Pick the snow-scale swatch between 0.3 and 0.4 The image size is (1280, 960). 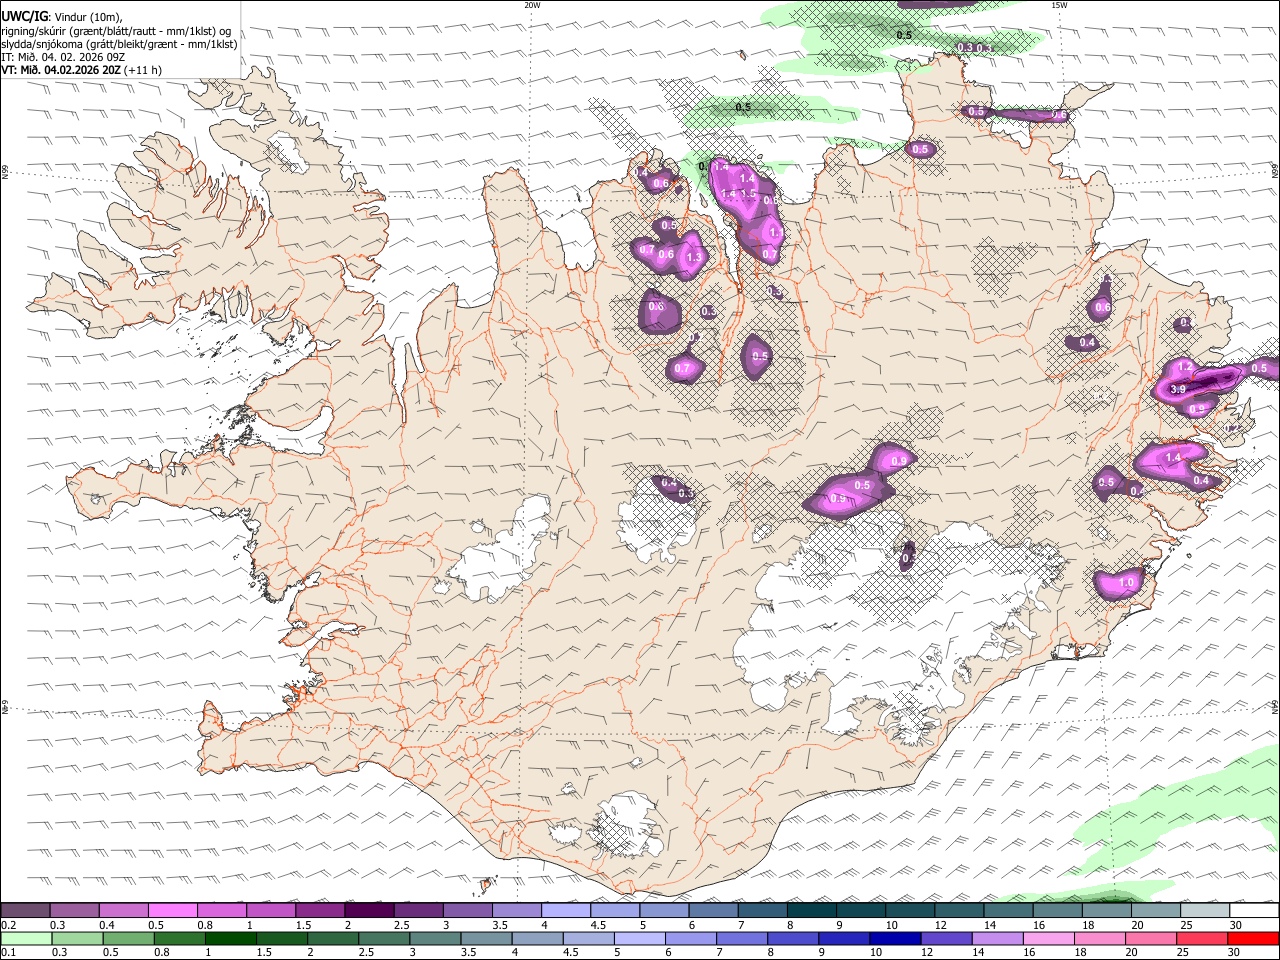pyautogui.click(x=74, y=911)
